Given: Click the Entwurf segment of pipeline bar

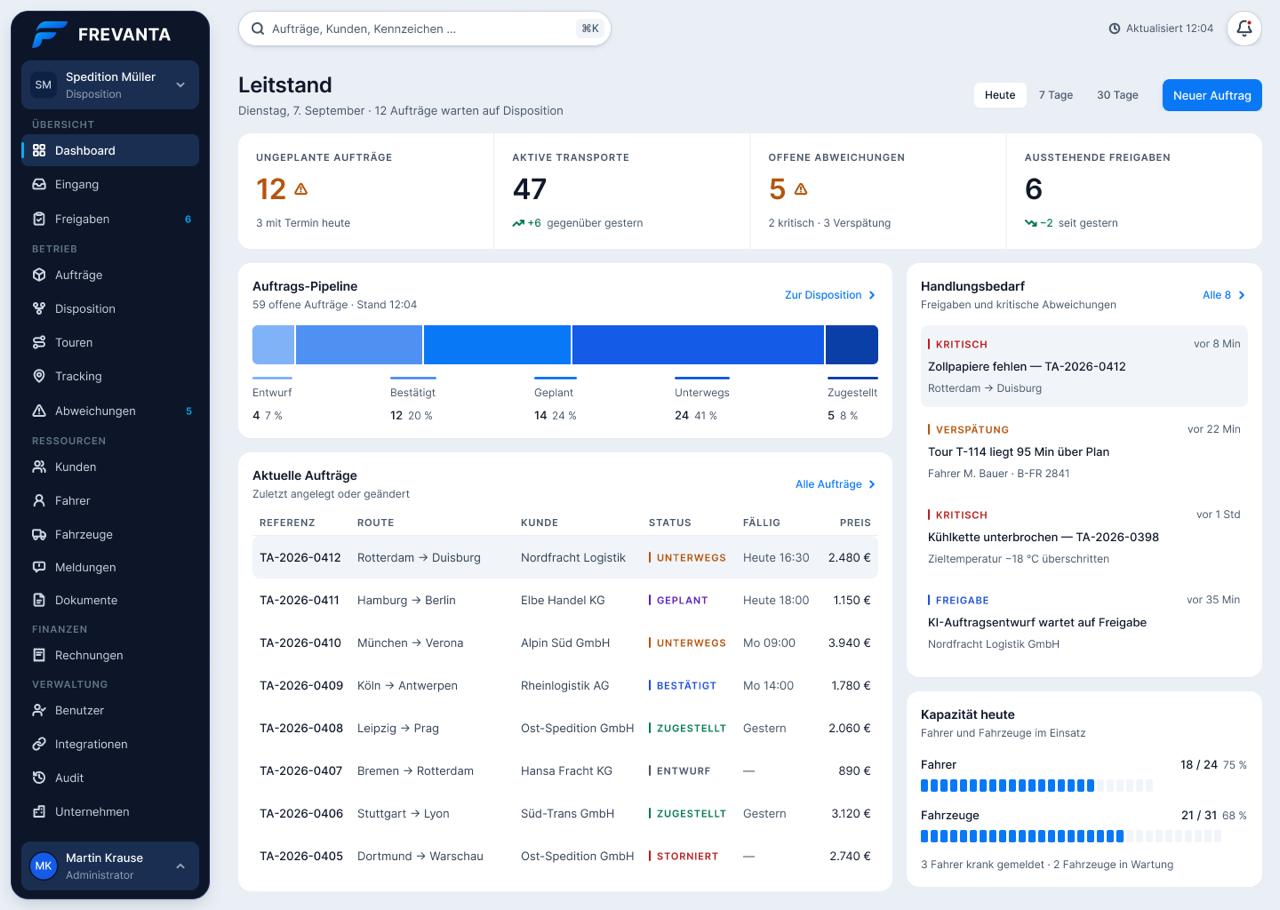Looking at the screenshot, I should tap(273, 344).
